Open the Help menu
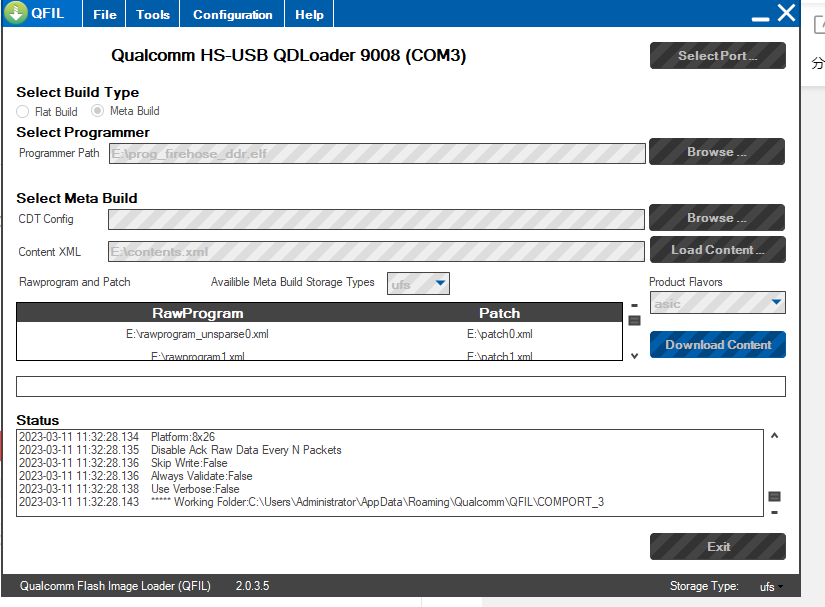825x607 pixels. pyautogui.click(x=309, y=15)
